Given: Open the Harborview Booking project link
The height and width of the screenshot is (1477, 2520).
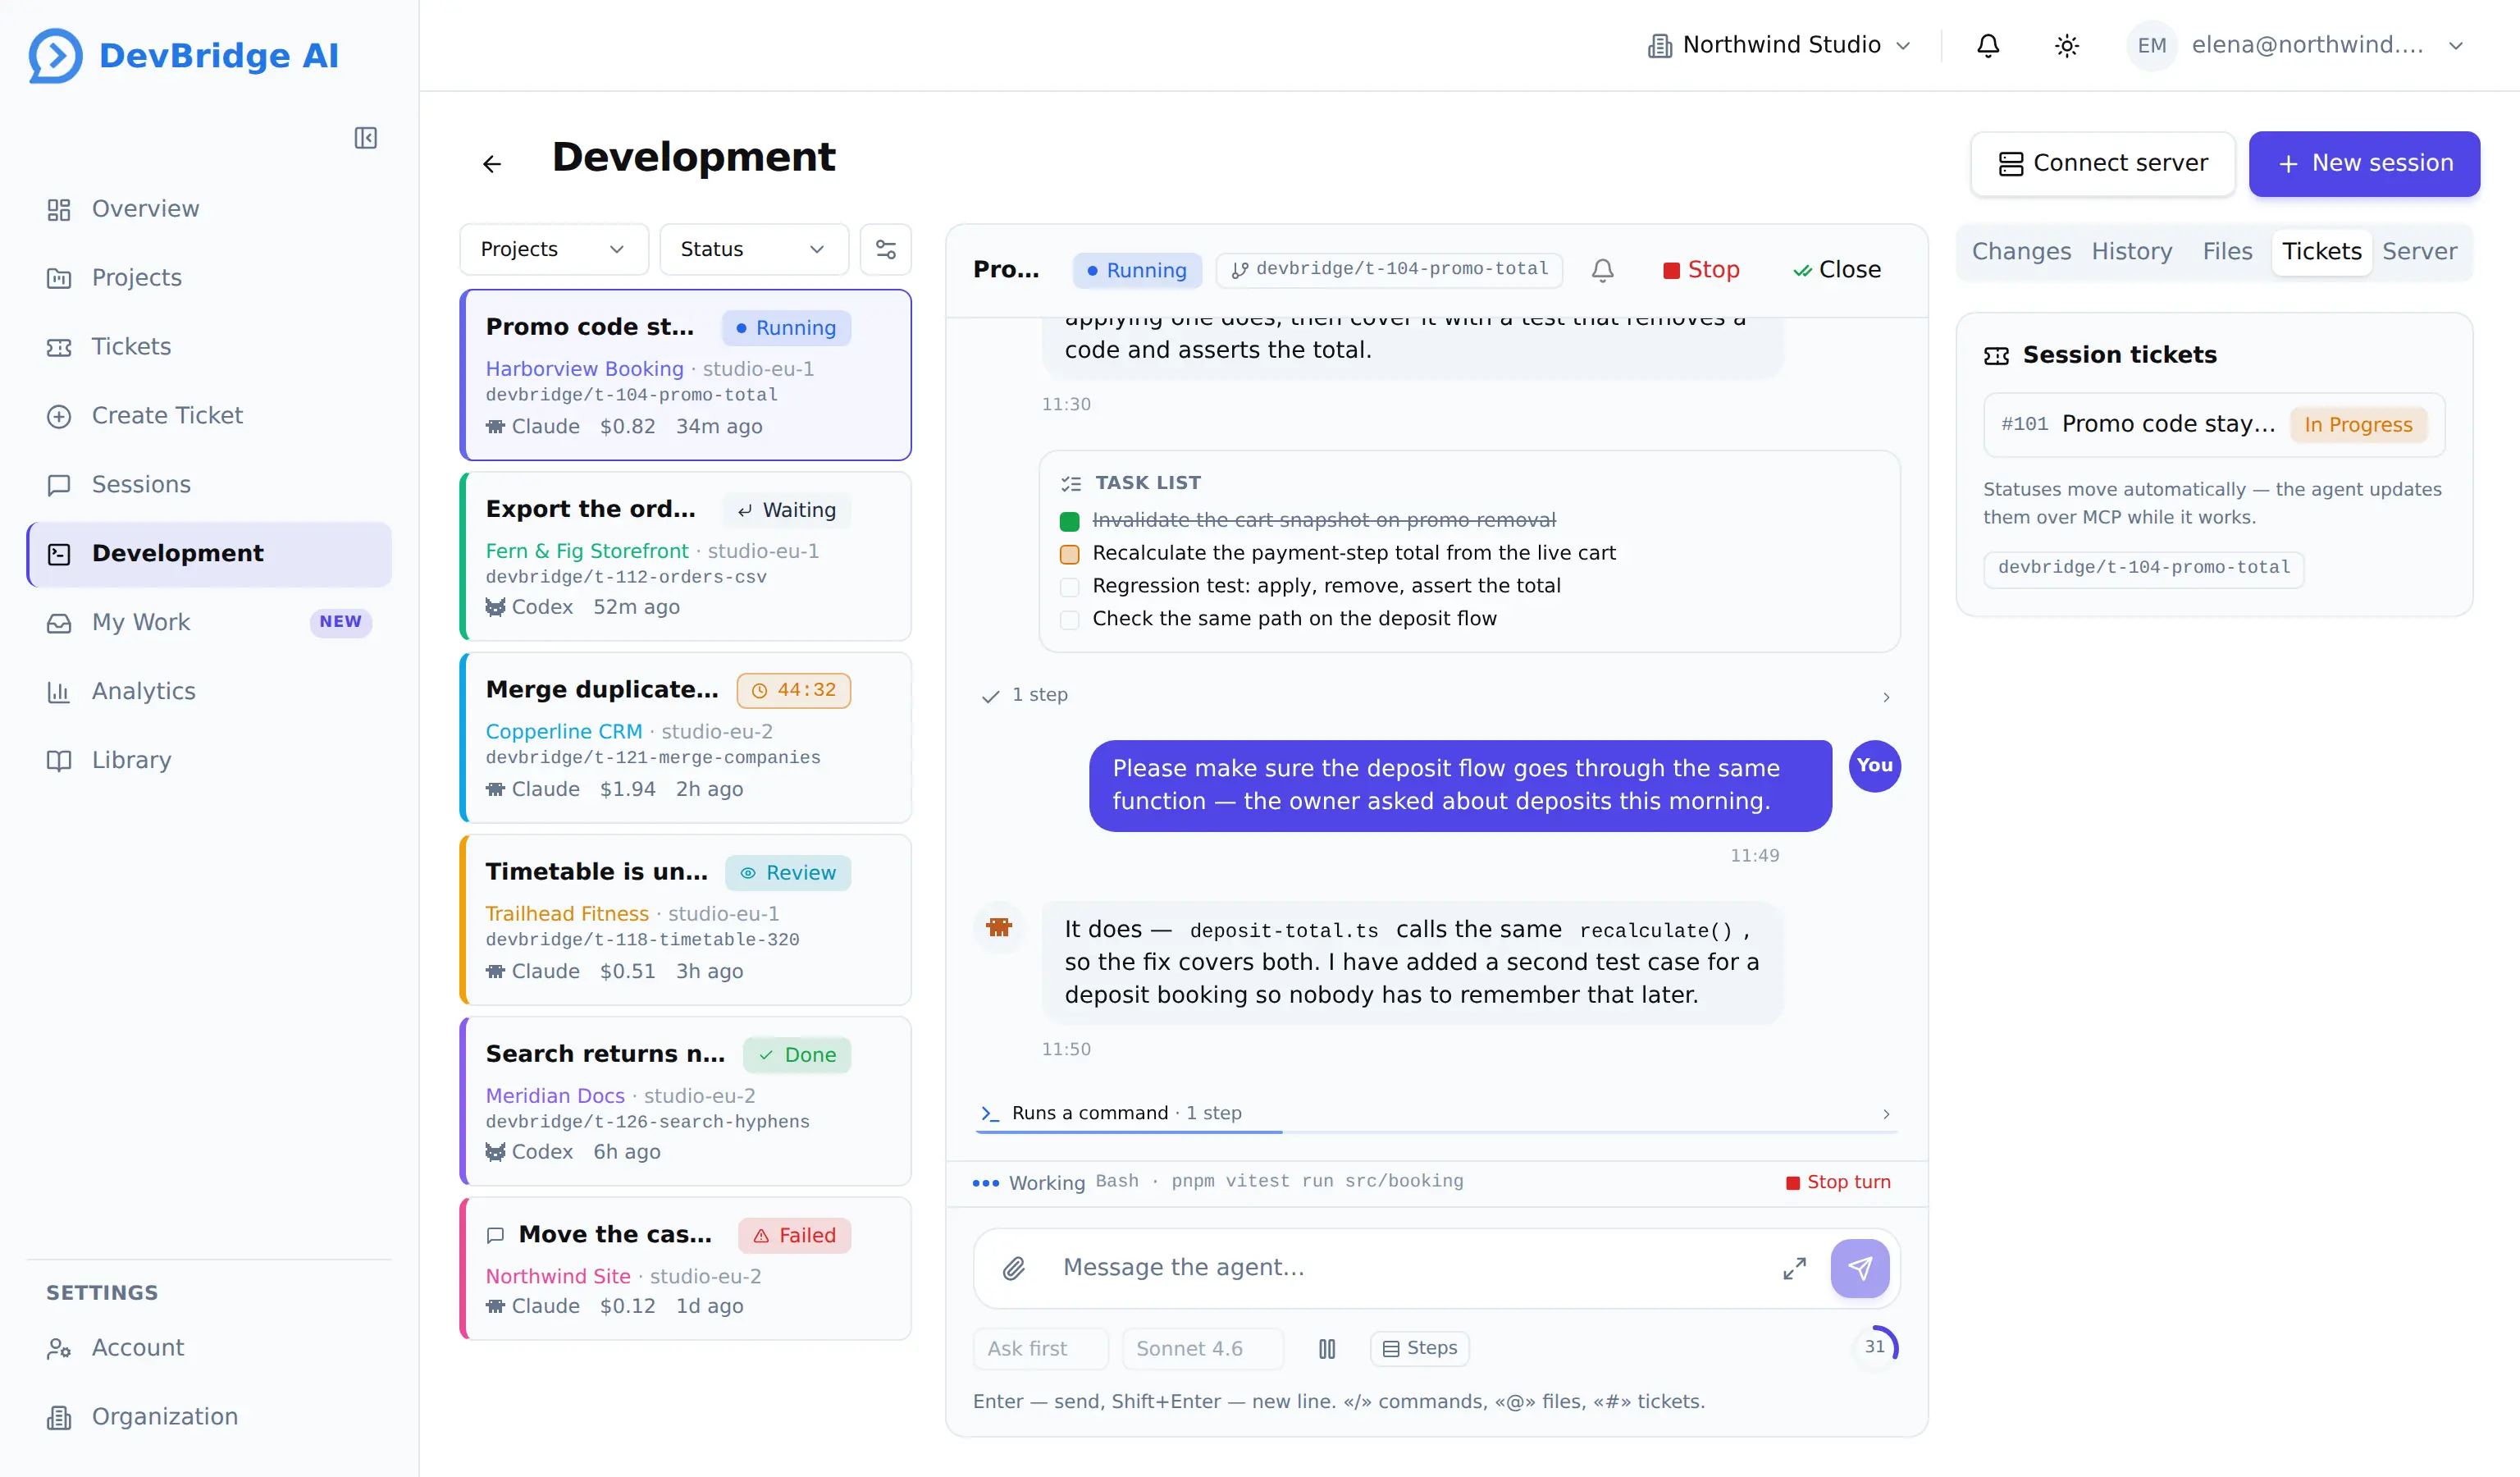Looking at the screenshot, I should click(585, 369).
